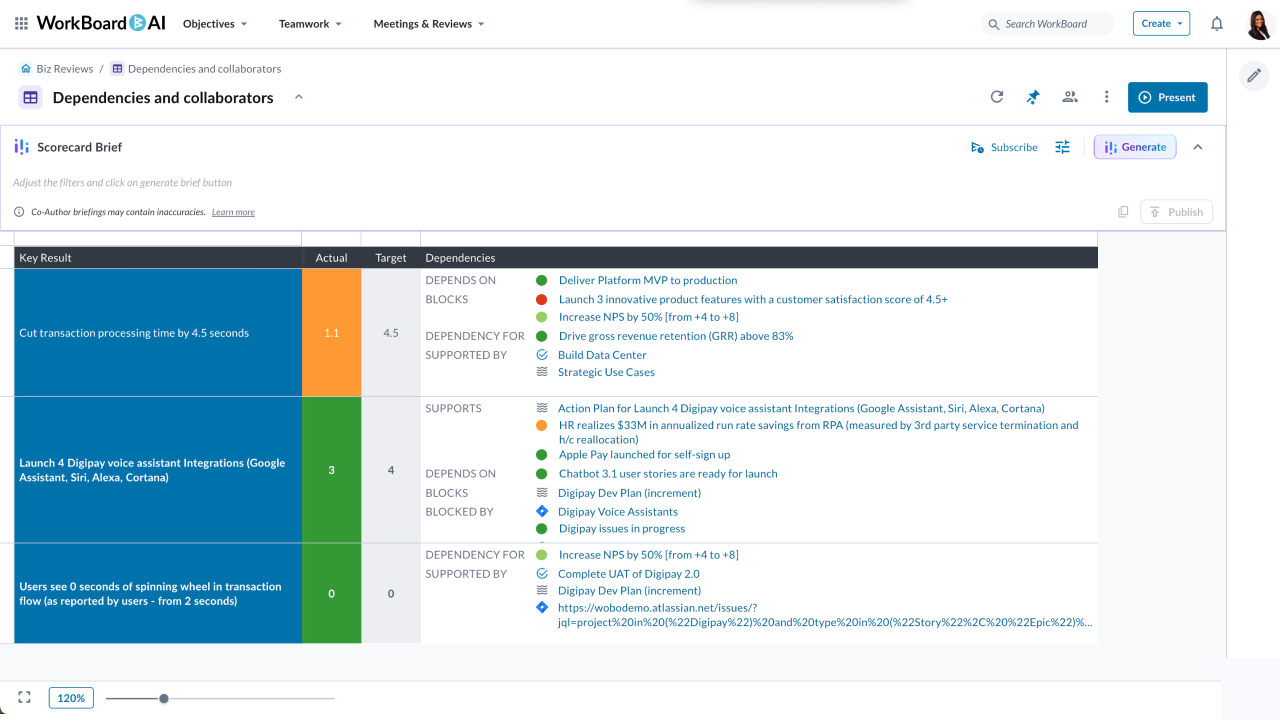Viewport: 1280px width, 720px height.
Task: Open the apps grid launcher icon
Action: pyautogui.click(x=21, y=23)
